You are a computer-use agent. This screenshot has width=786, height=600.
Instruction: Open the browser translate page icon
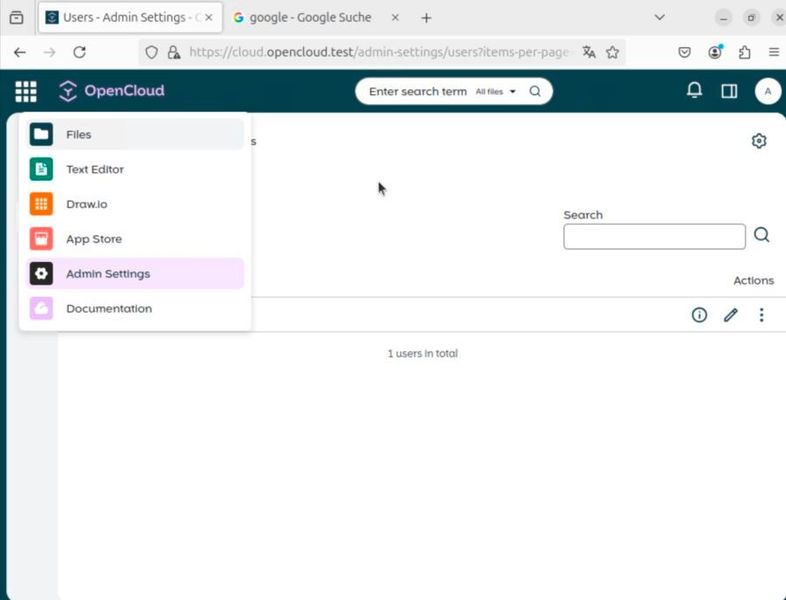click(x=589, y=52)
